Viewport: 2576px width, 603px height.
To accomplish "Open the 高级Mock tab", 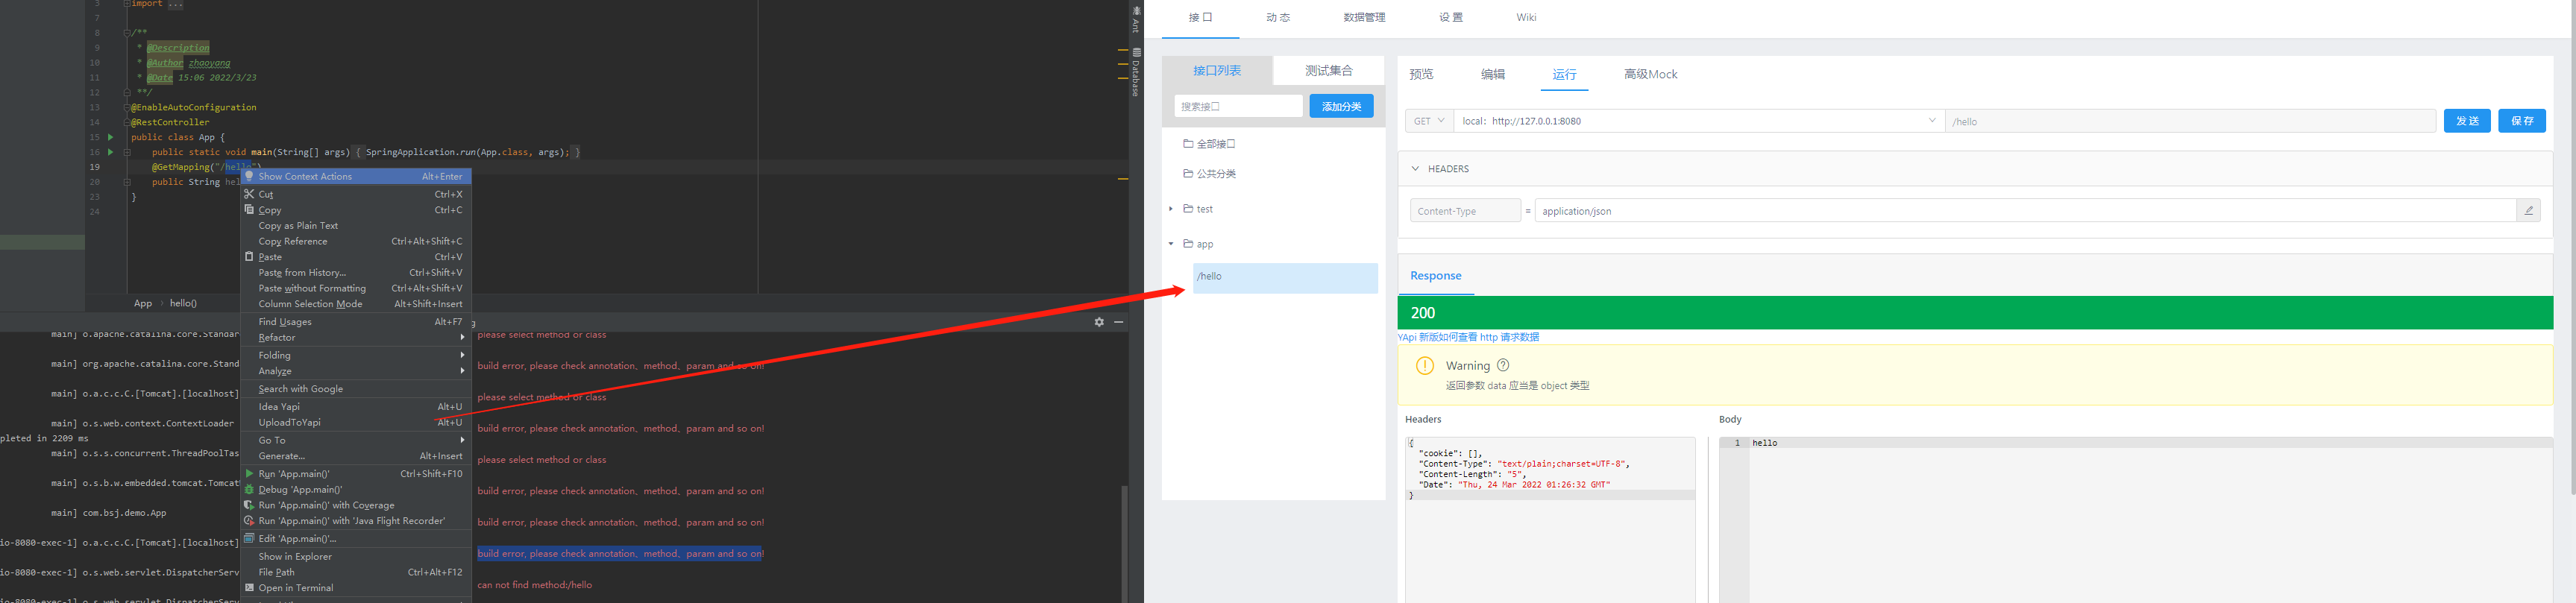I will click(1650, 74).
